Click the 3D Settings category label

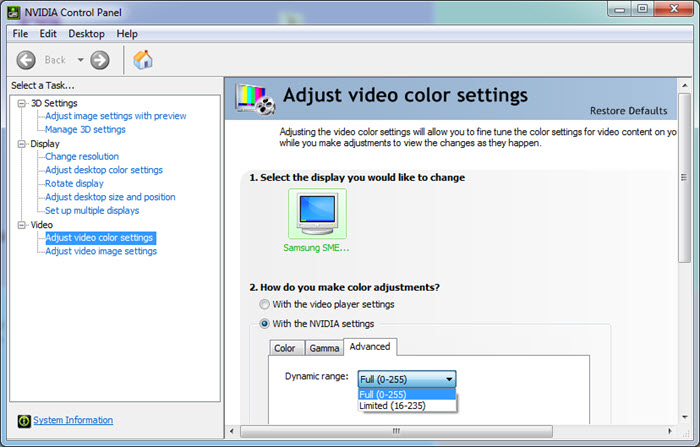tap(54, 103)
